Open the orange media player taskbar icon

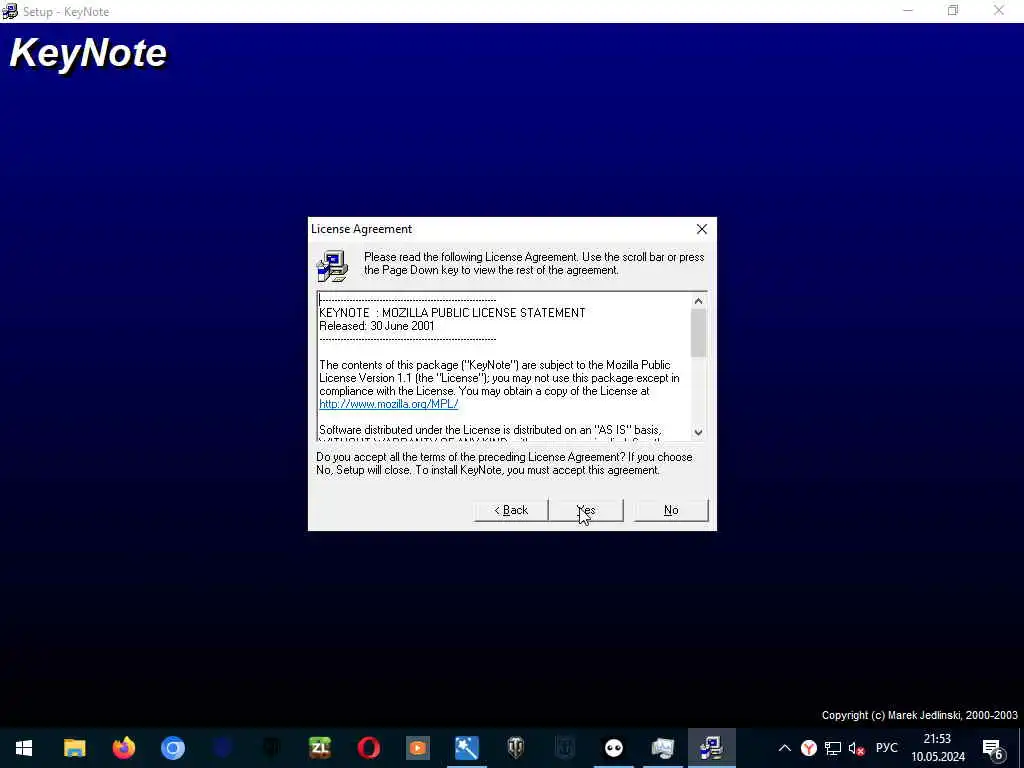(x=418, y=748)
